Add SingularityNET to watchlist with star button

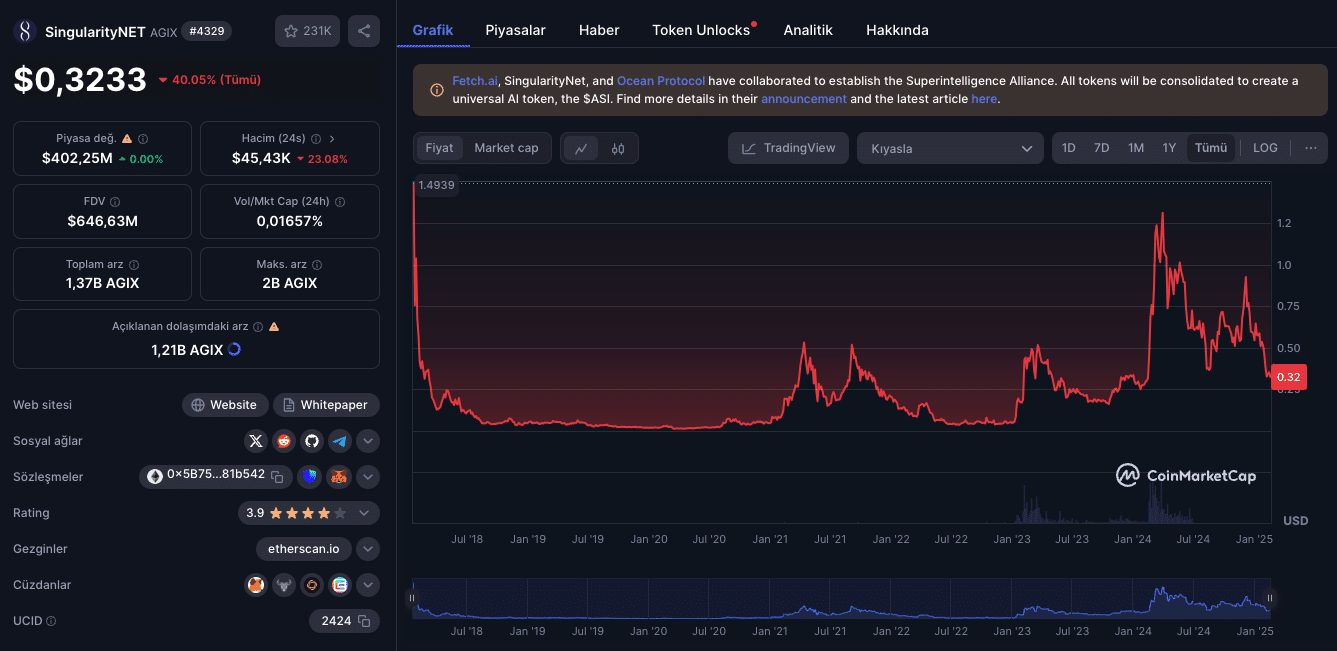point(308,31)
